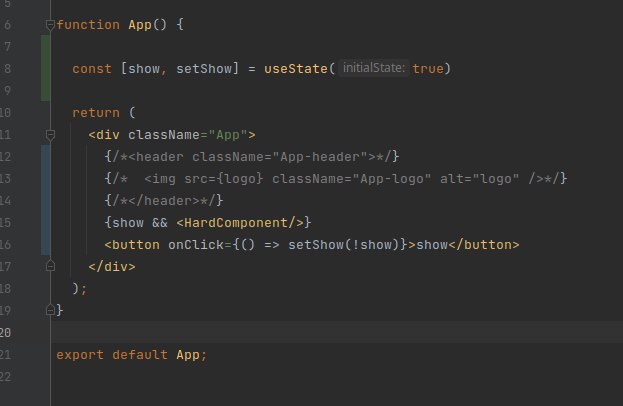Viewport: 623px width, 406px height.
Task: Click the onClick attribute on button
Action: (x=196, y=245)
